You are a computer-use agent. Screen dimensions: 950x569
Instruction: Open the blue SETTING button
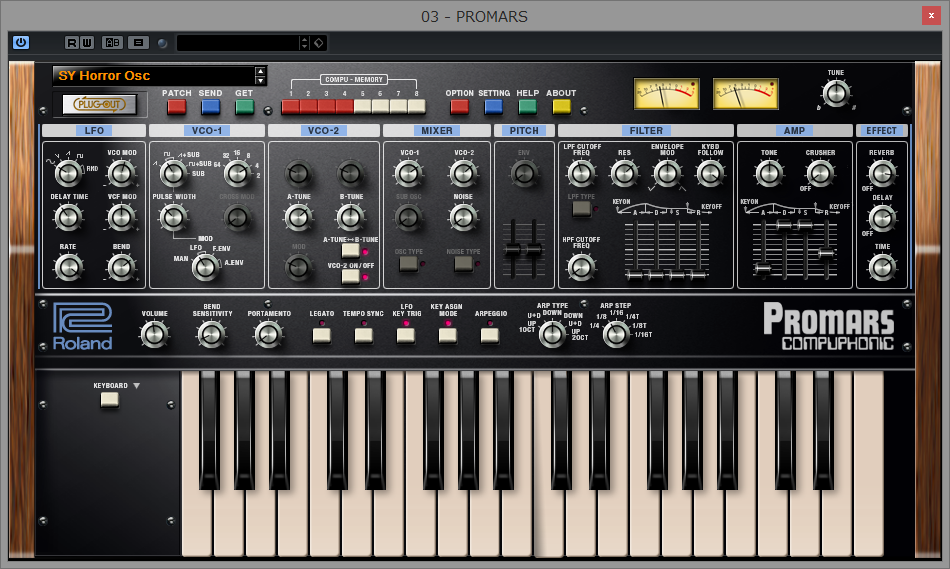click(493, 107)
